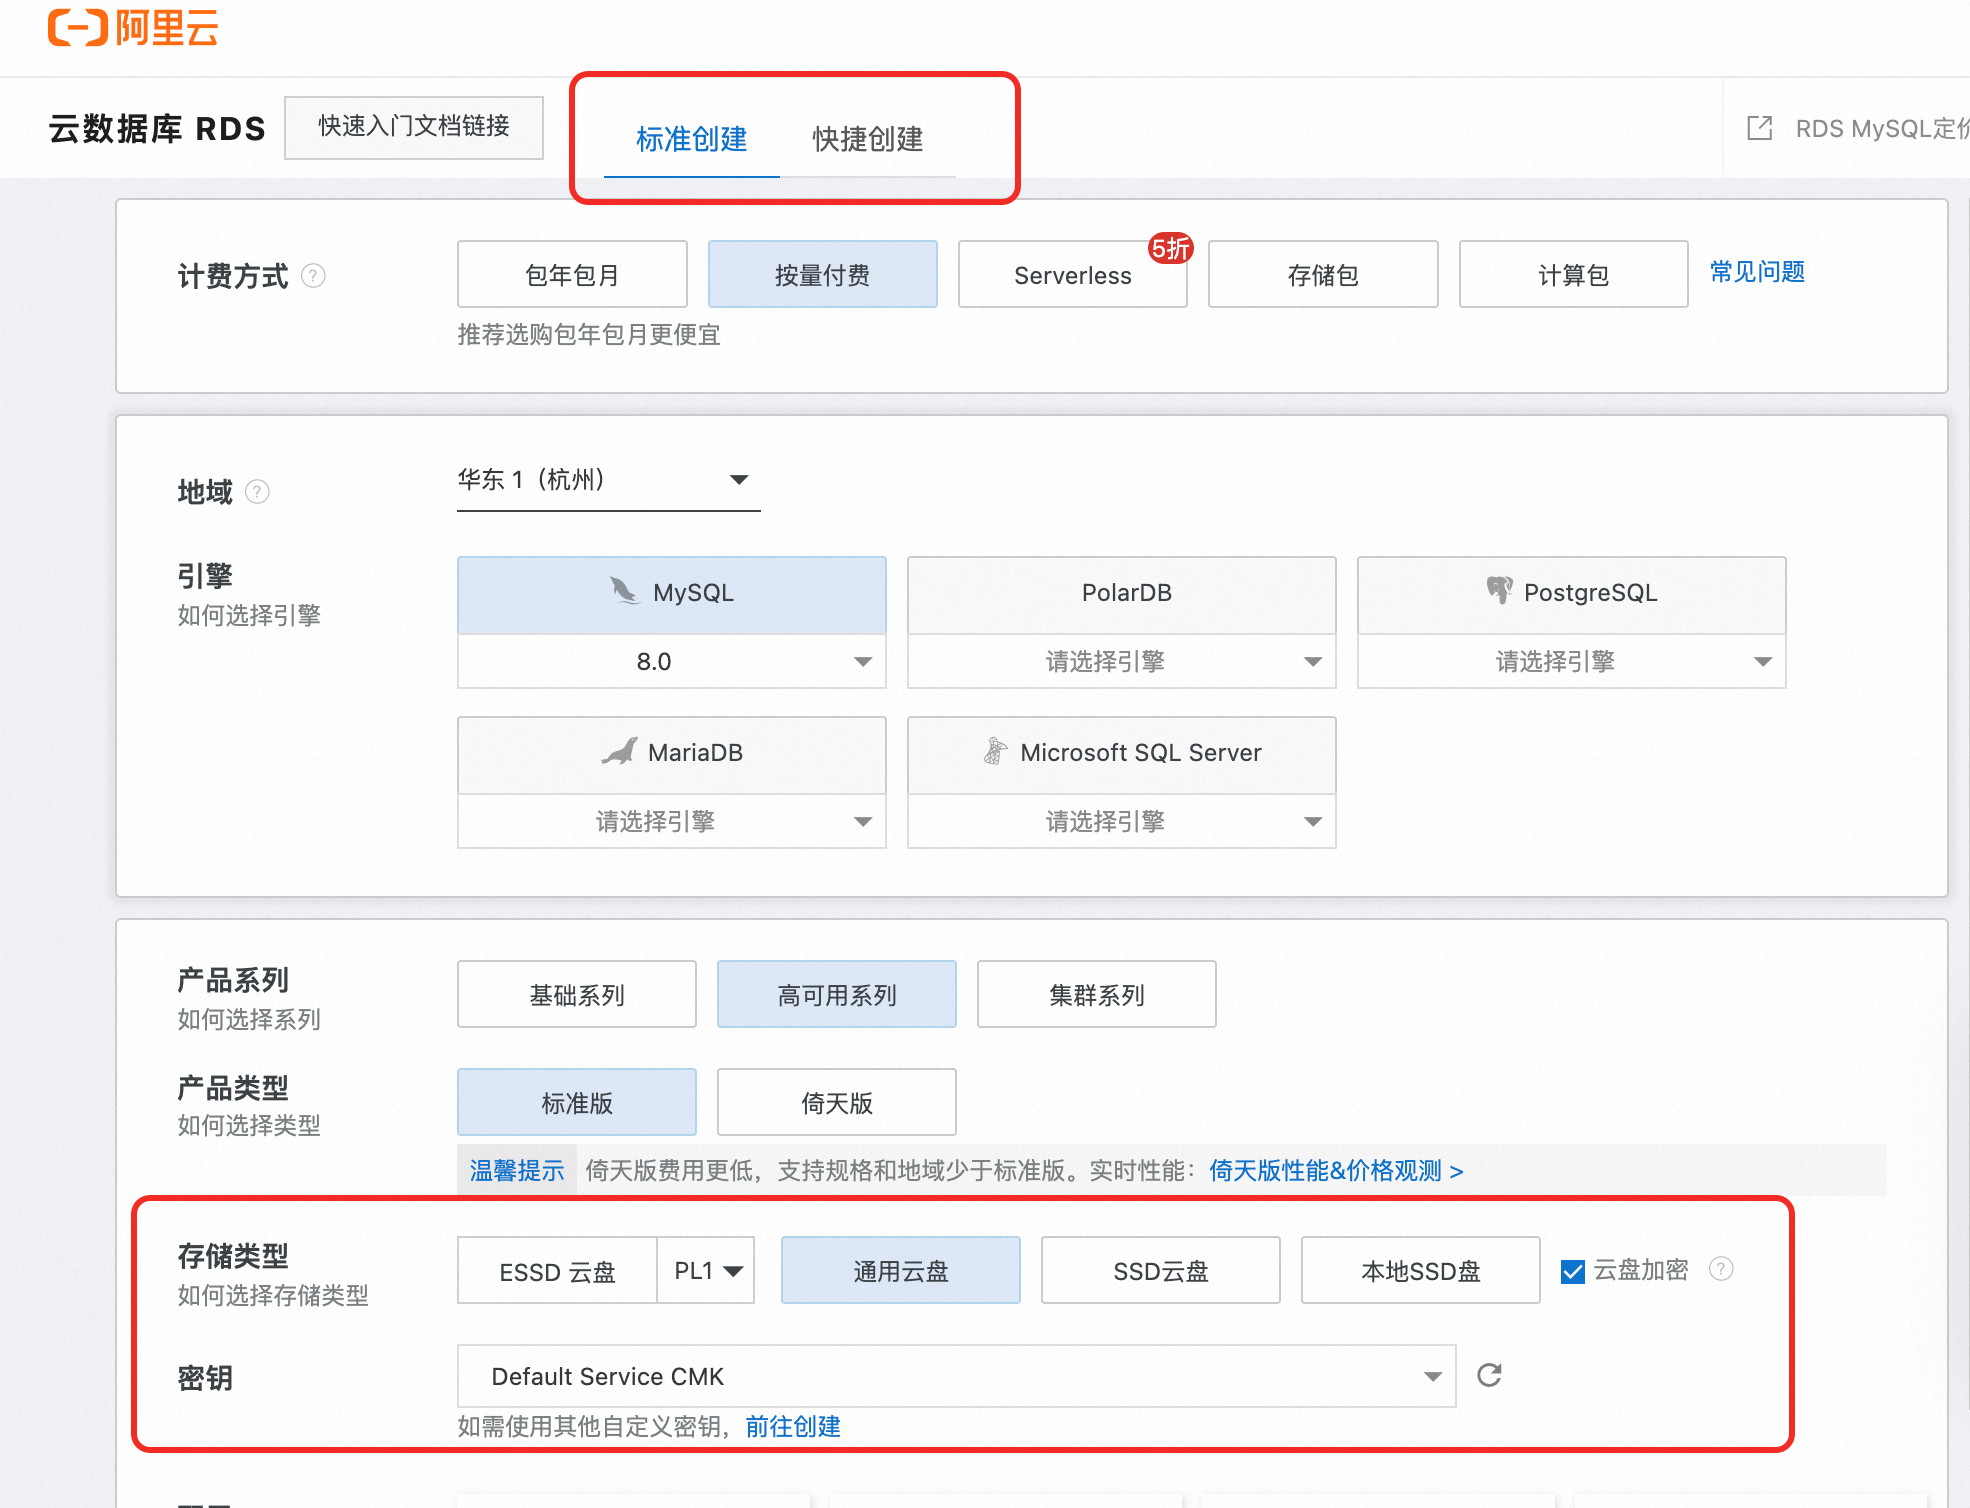Click 快速入门文档链接 button
The image size is (1970, 1508).
coord(414,127)
